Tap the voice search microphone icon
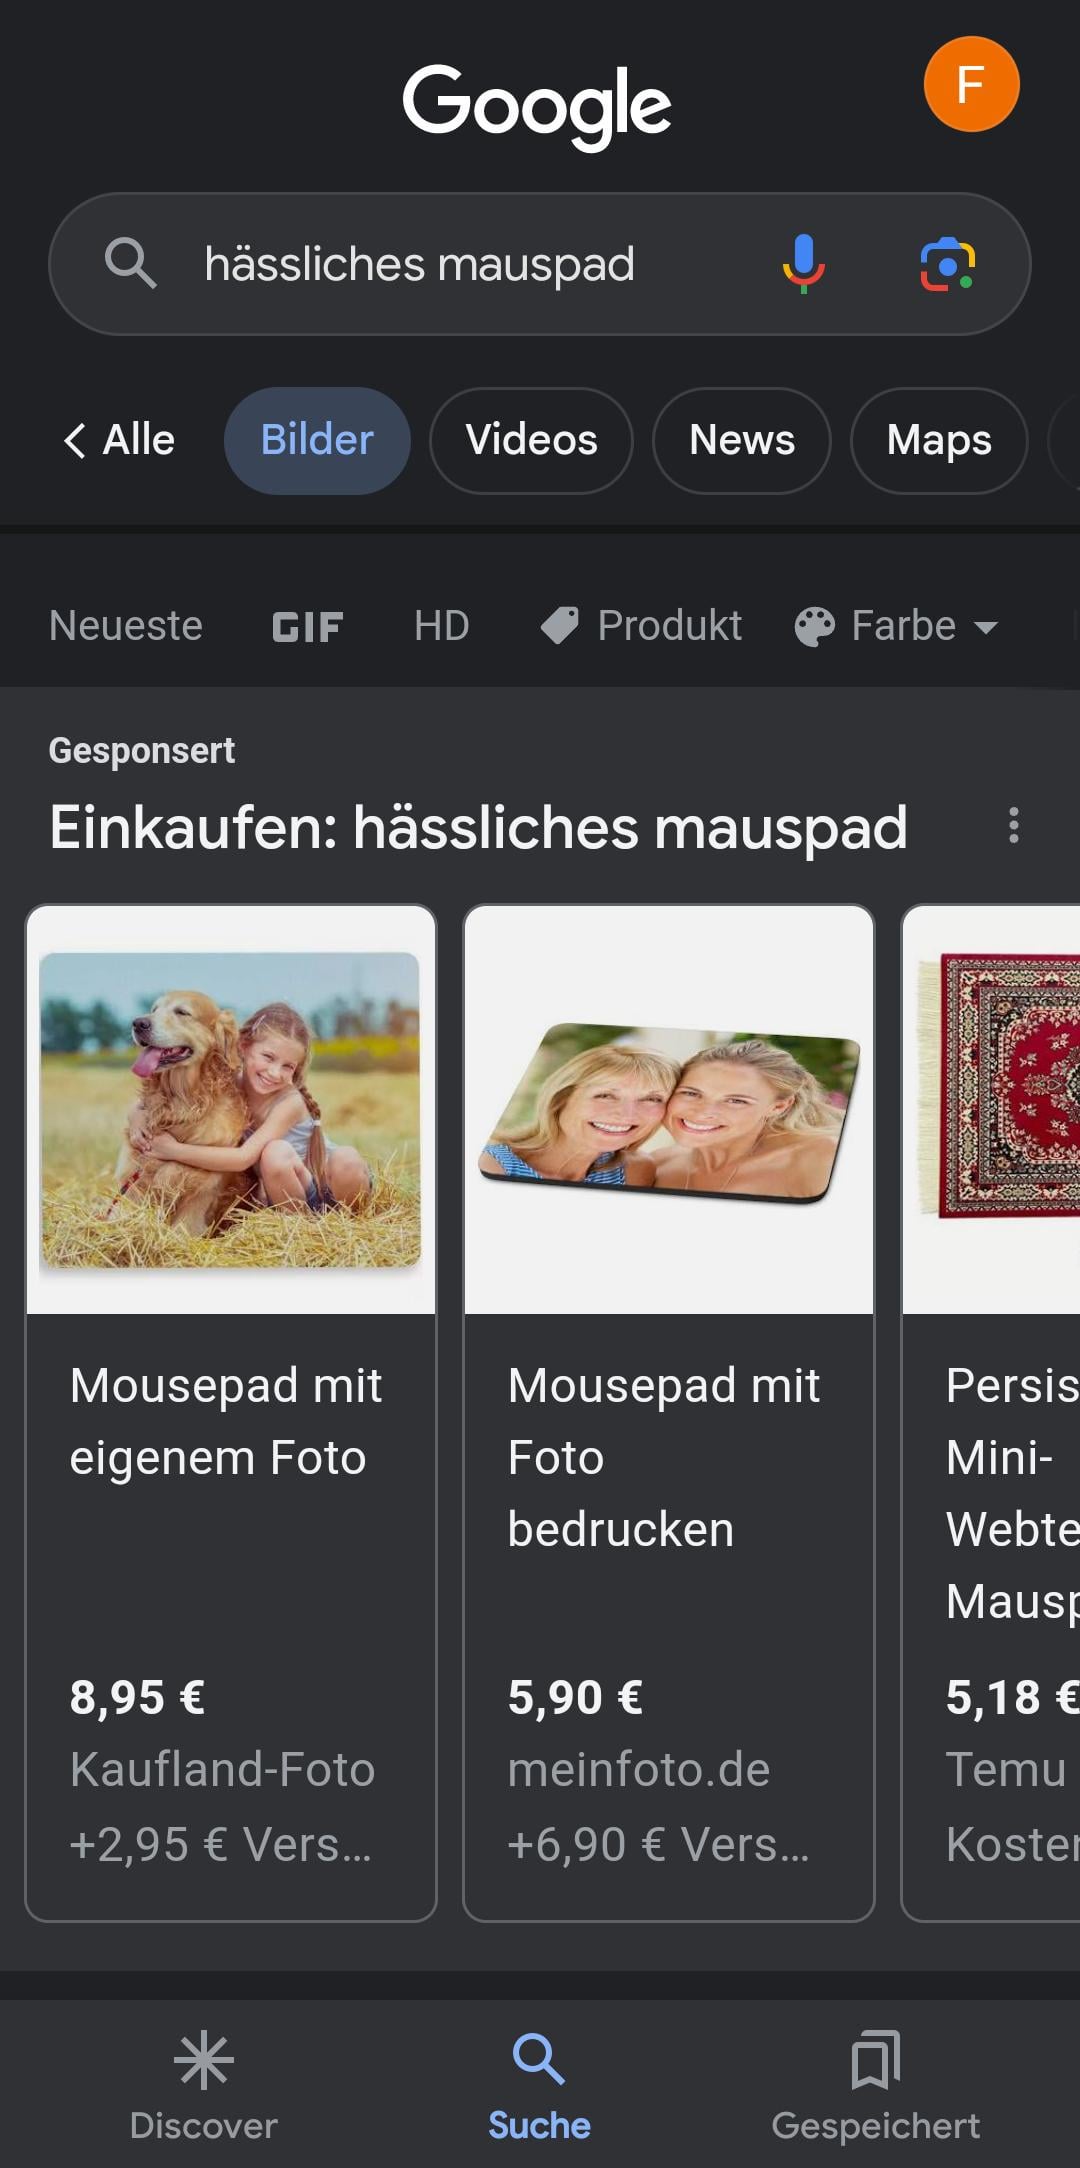The width and height of the screenshot is (1080, 2168). click(803, 264)
